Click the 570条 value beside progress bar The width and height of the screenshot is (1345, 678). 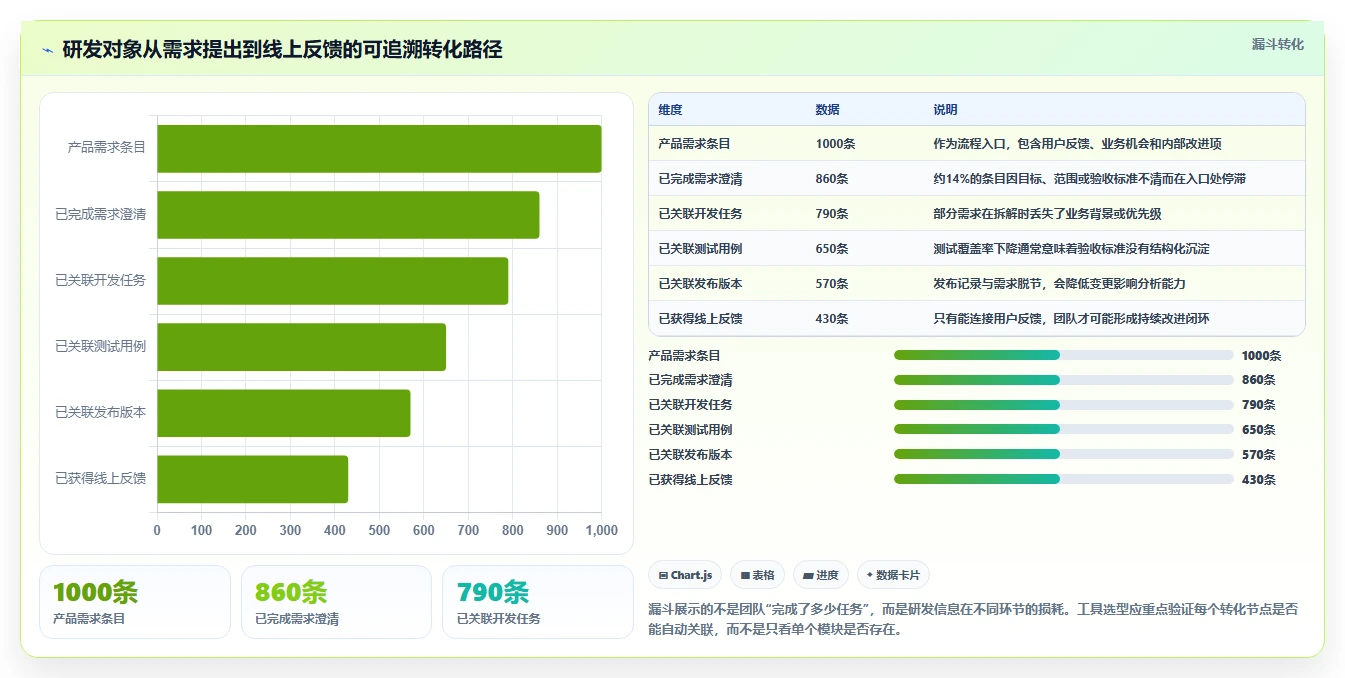click(1258, 455)
